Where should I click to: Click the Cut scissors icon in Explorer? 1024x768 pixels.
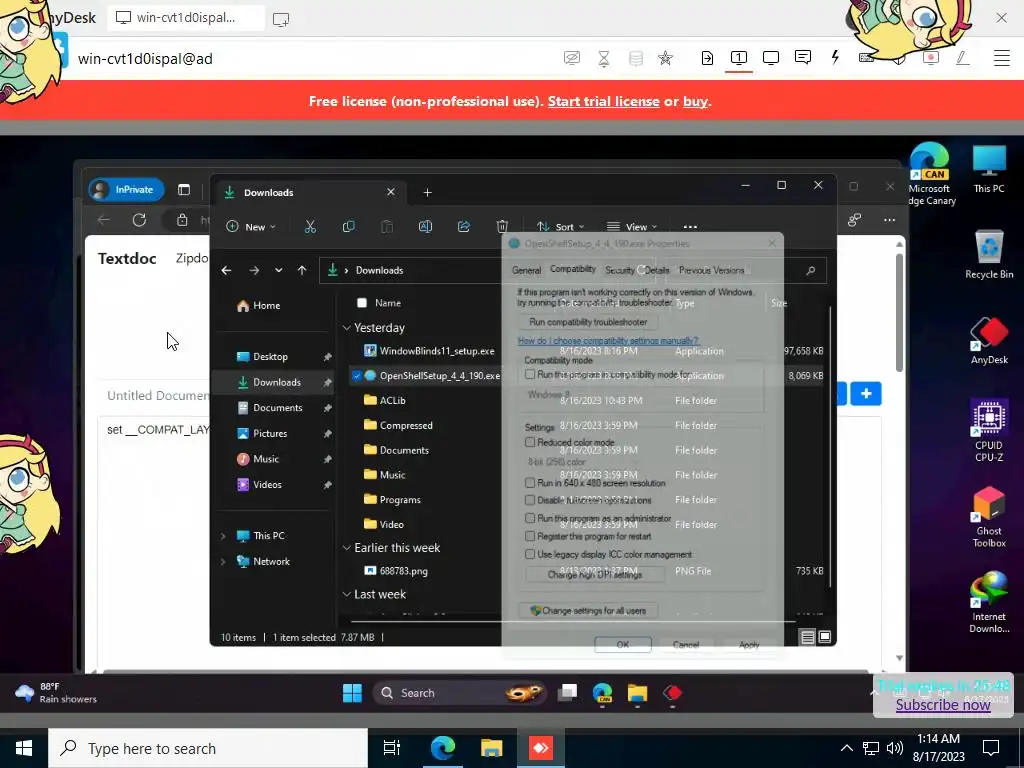(310, 227)
